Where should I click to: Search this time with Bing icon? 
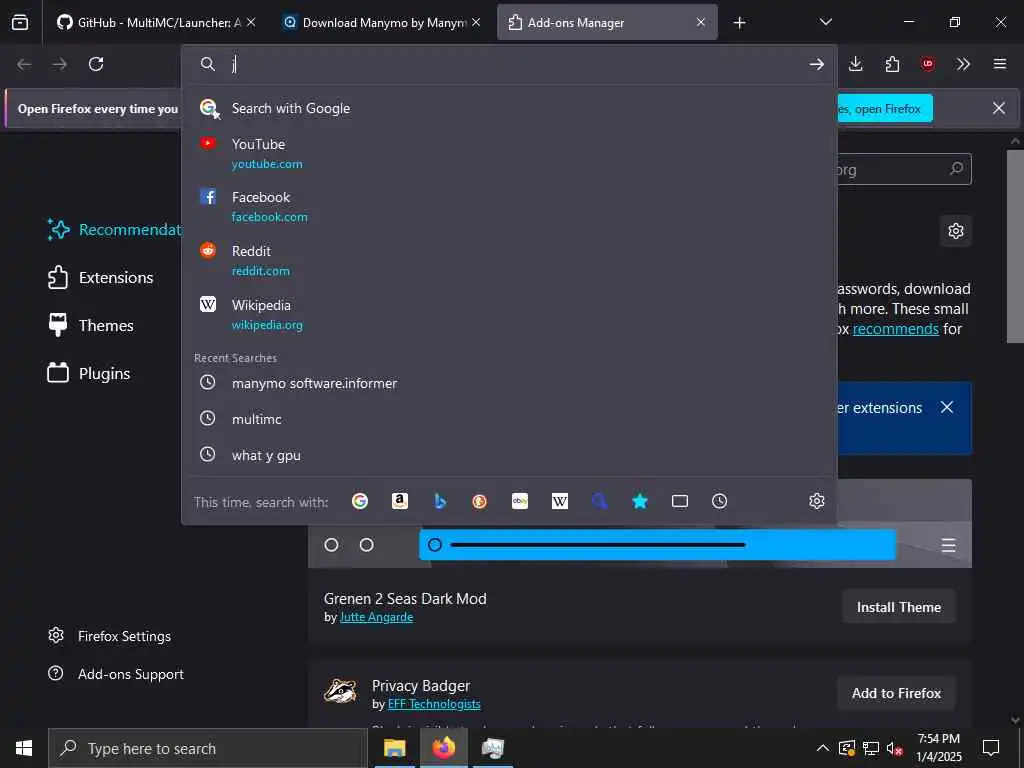coord(440,501)
